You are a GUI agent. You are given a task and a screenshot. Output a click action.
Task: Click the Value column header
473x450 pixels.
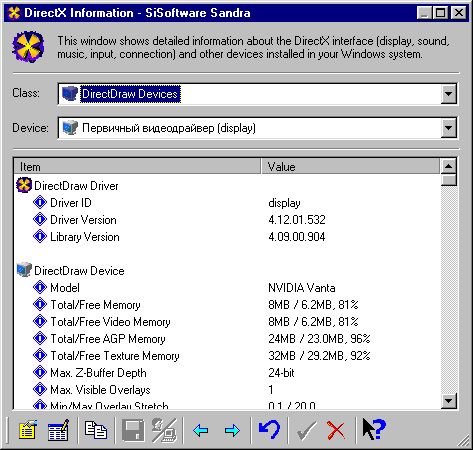tap(350, 166)
